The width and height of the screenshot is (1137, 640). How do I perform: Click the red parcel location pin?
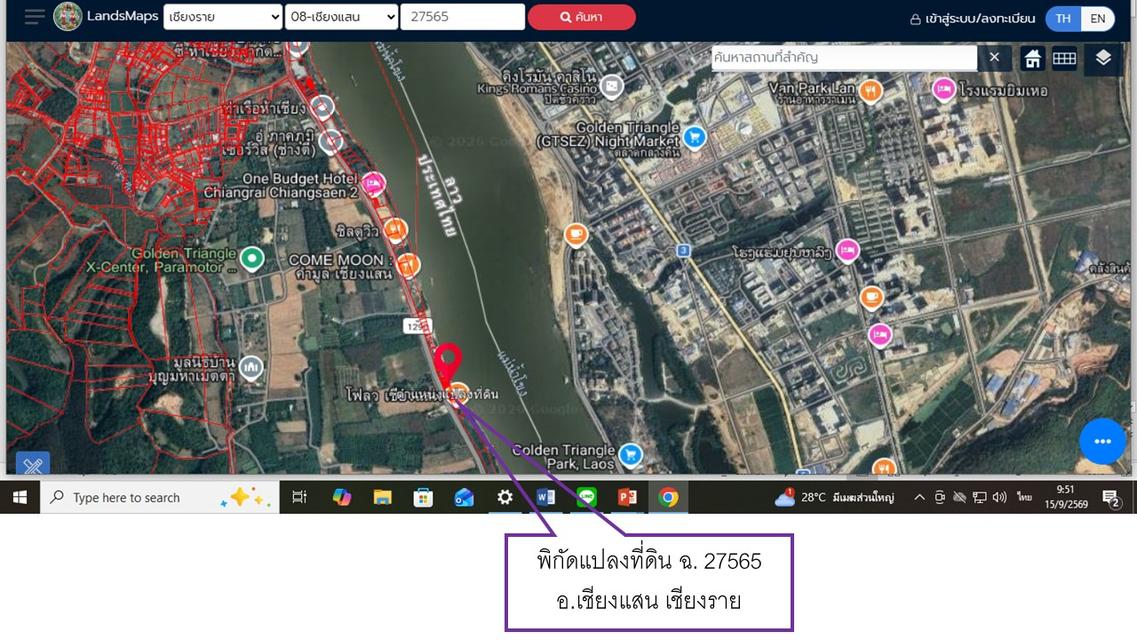(x=448, y=363)
